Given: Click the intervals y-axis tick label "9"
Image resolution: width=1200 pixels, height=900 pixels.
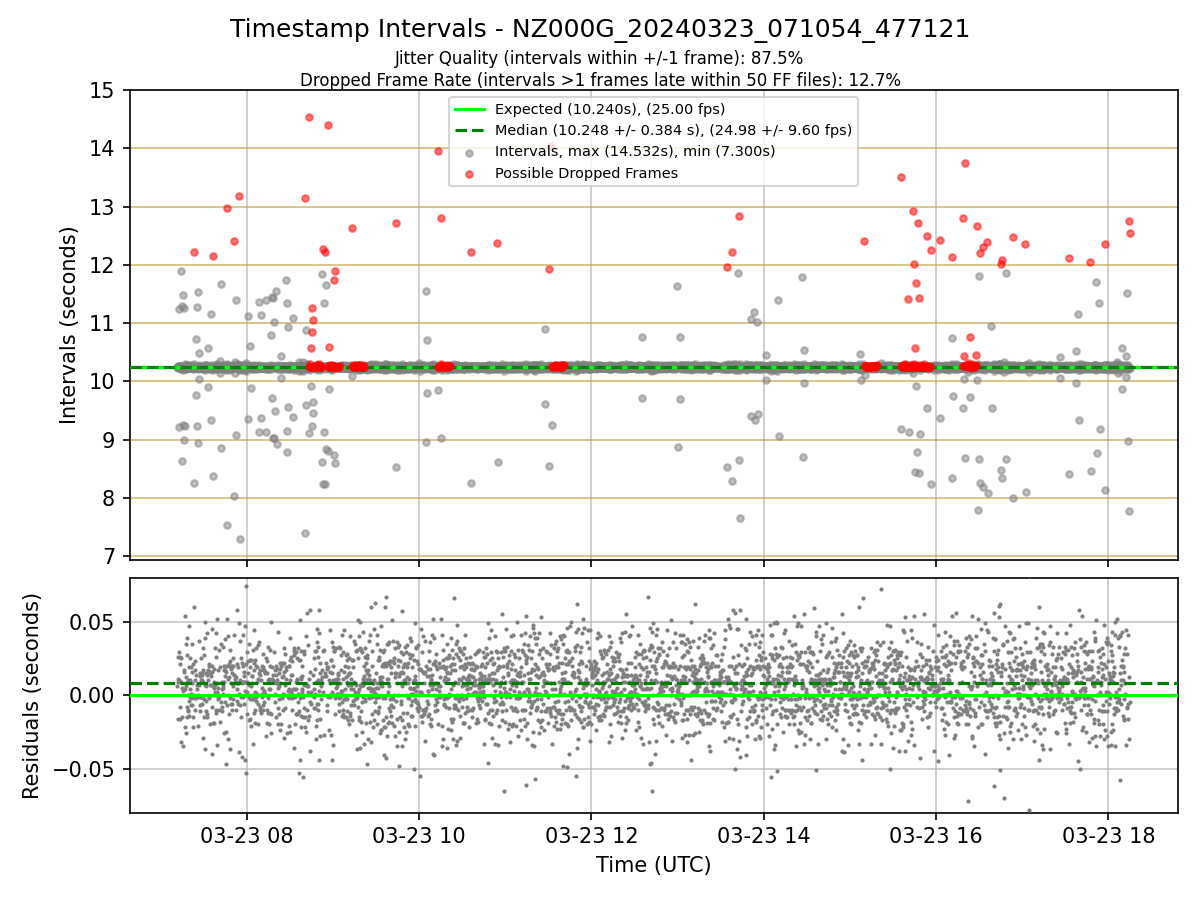Looking at the screenshot, I should tap(110, 440).
